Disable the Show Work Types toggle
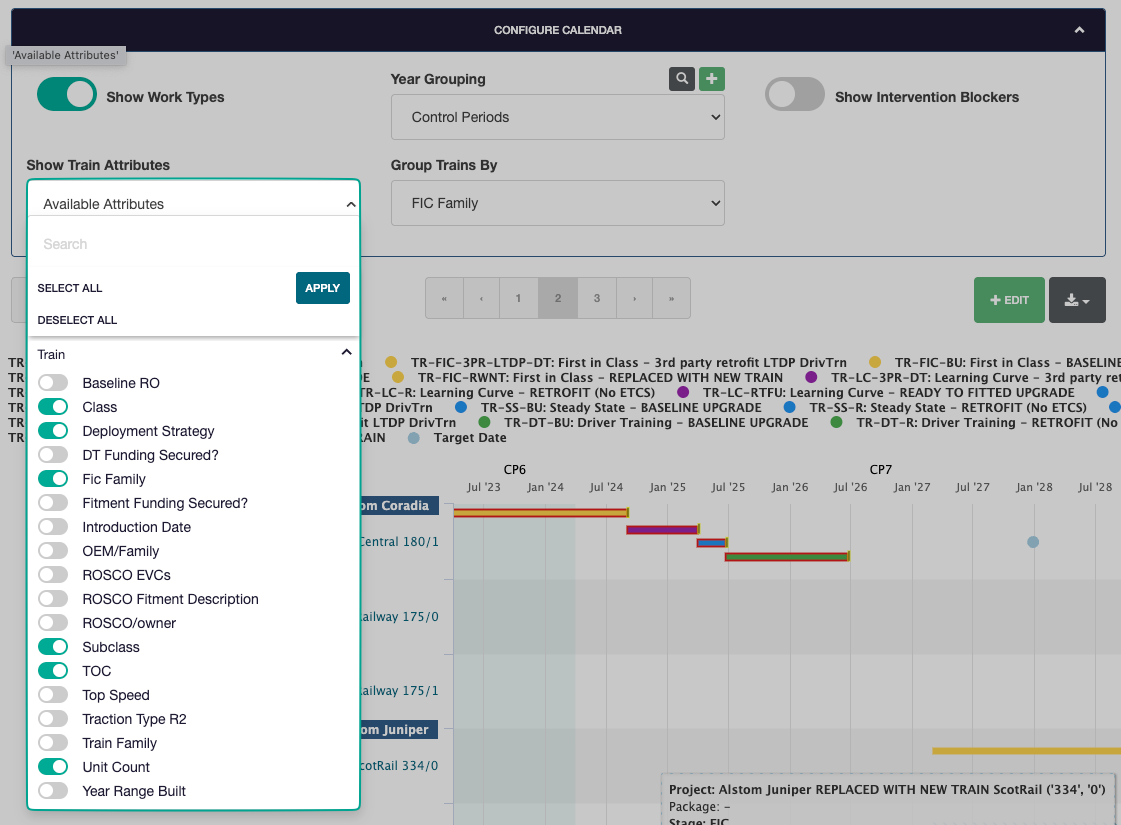Viewport: 1121px width, 825px height. (x=66, y=96)
